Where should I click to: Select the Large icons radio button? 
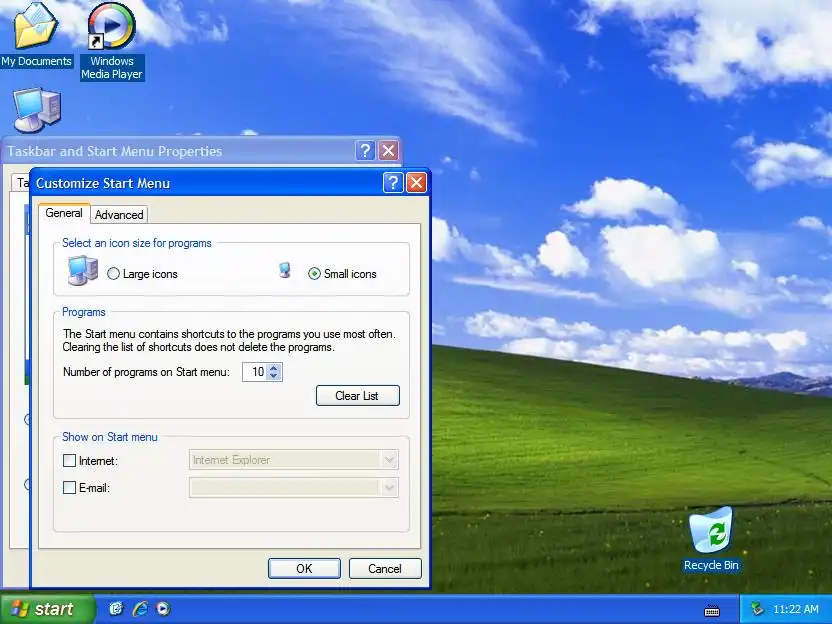click(x=113, y=274)
